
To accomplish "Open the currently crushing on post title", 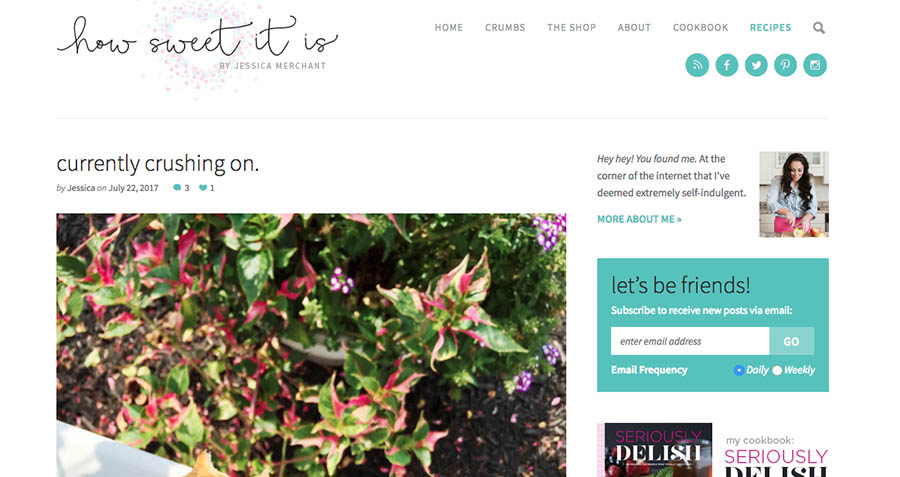I will tap(158, 164).
